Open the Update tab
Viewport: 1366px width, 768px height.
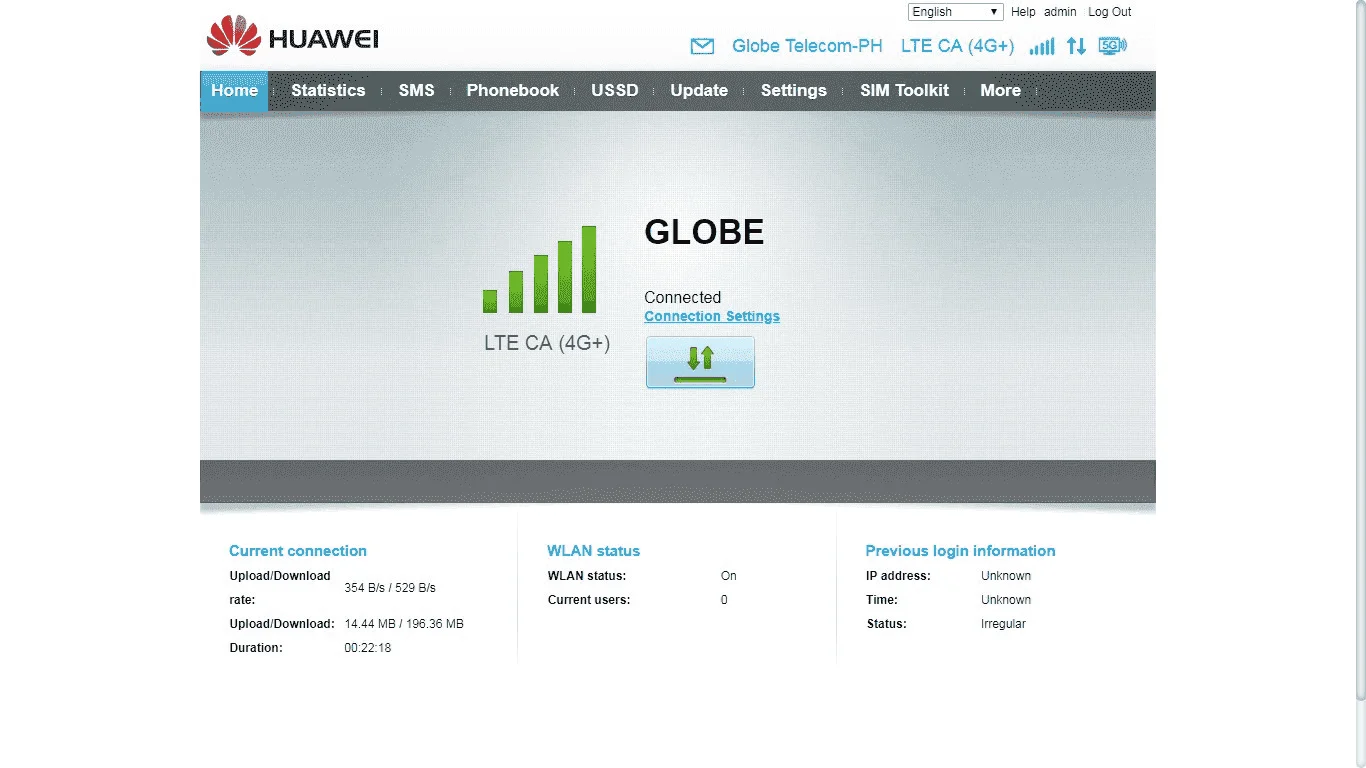point(699,90)
